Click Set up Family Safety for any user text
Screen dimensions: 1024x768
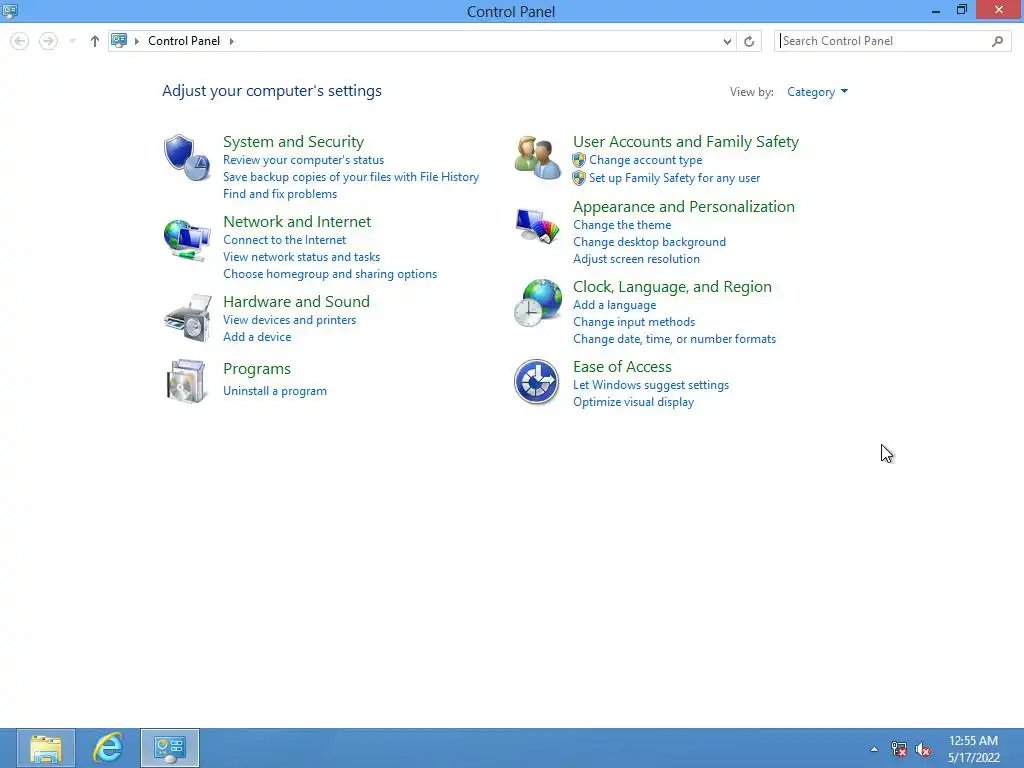click(x=675, y=178)
